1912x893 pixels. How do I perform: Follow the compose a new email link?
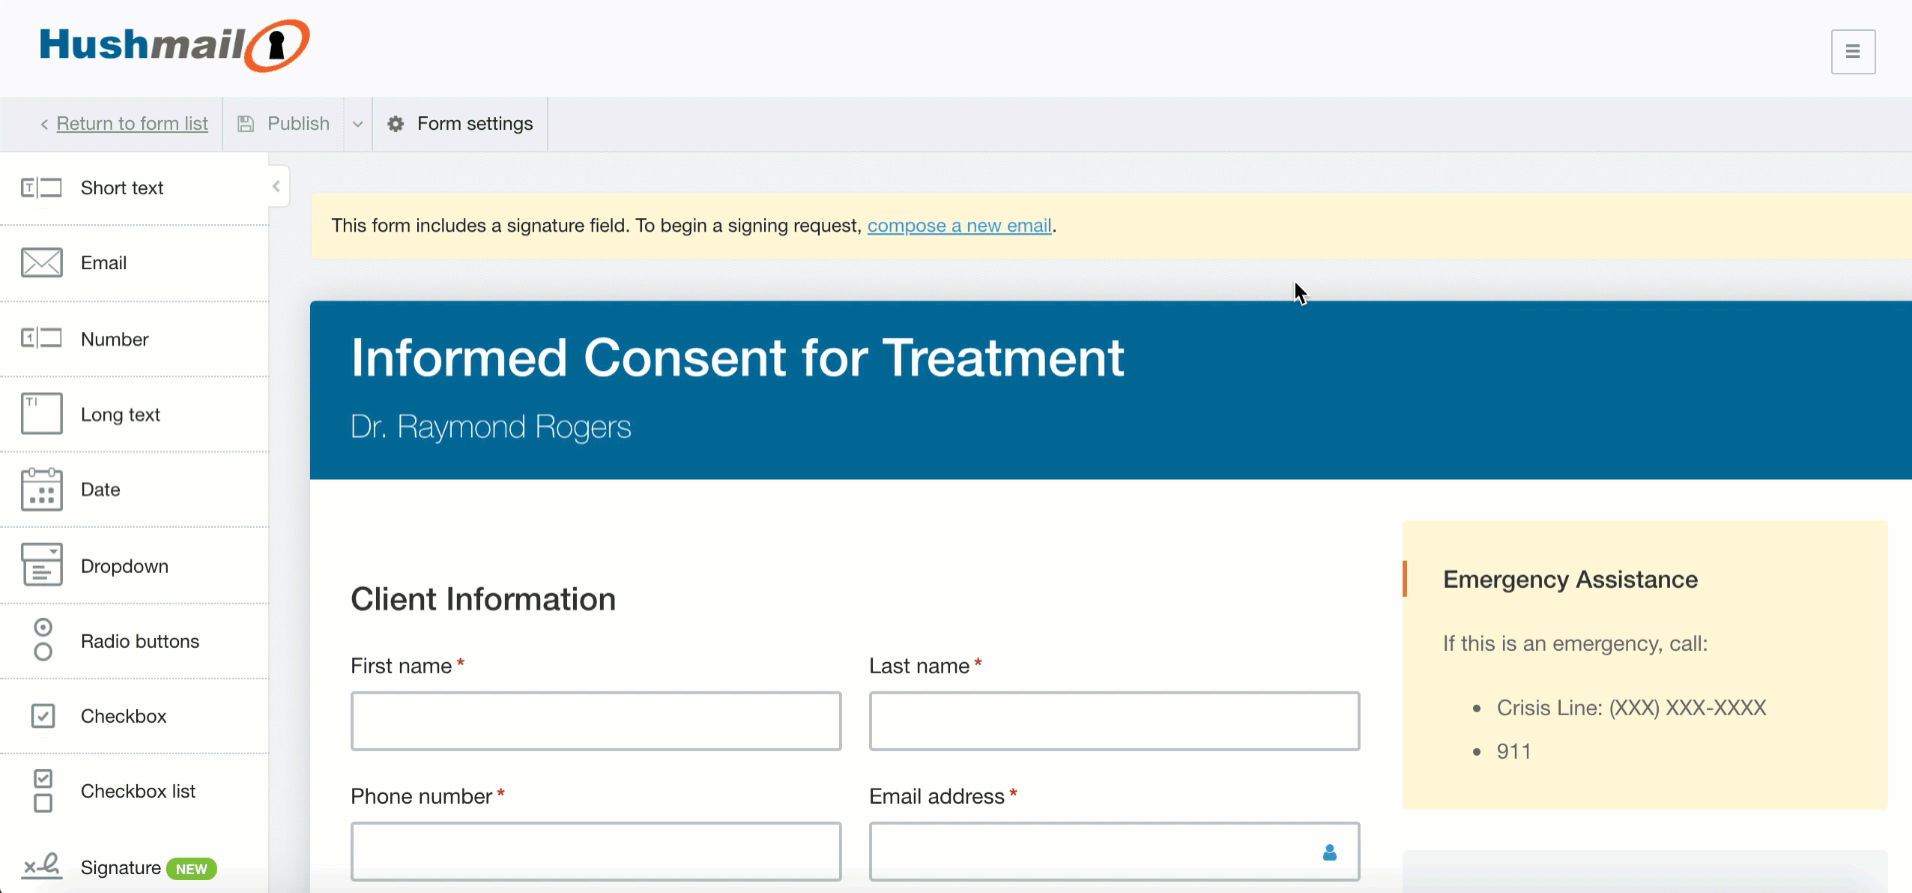(x=958, y=226)
